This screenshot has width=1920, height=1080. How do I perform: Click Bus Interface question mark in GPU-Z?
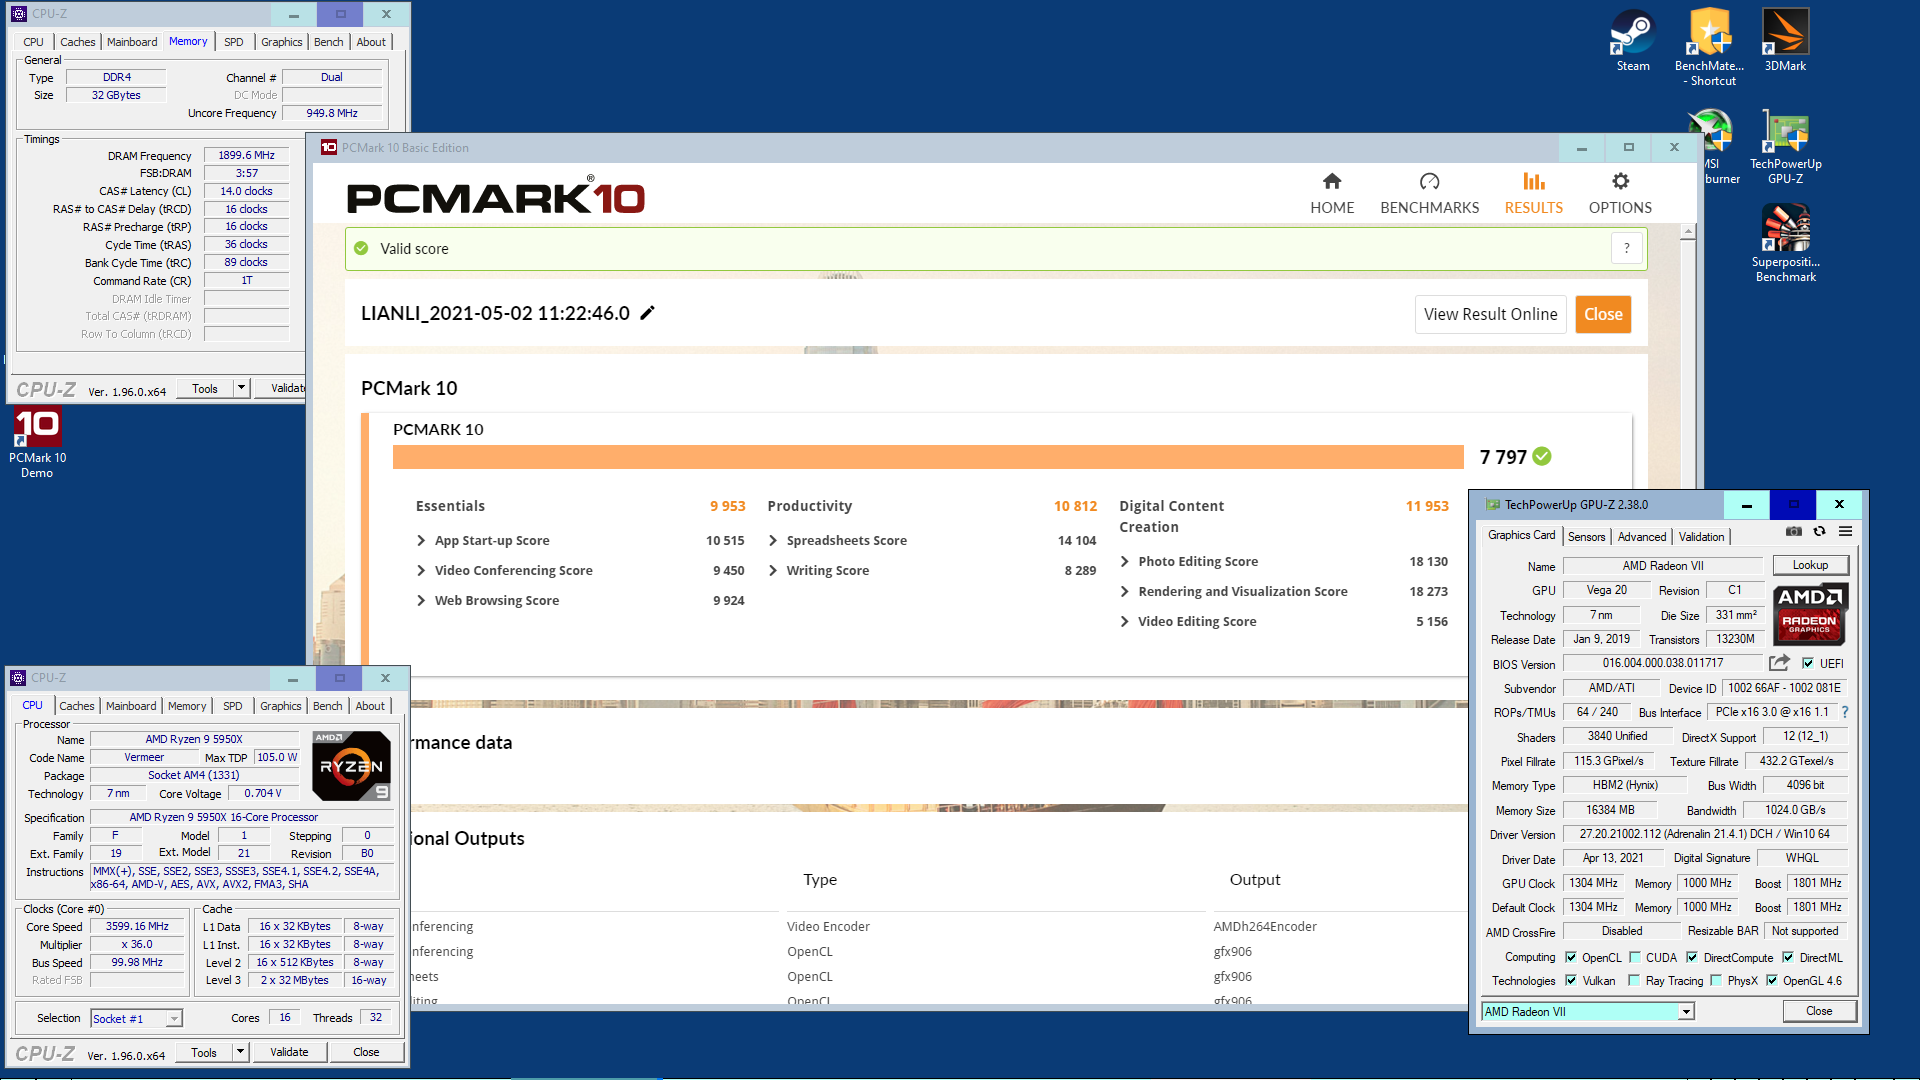(x=1845, y=712)
